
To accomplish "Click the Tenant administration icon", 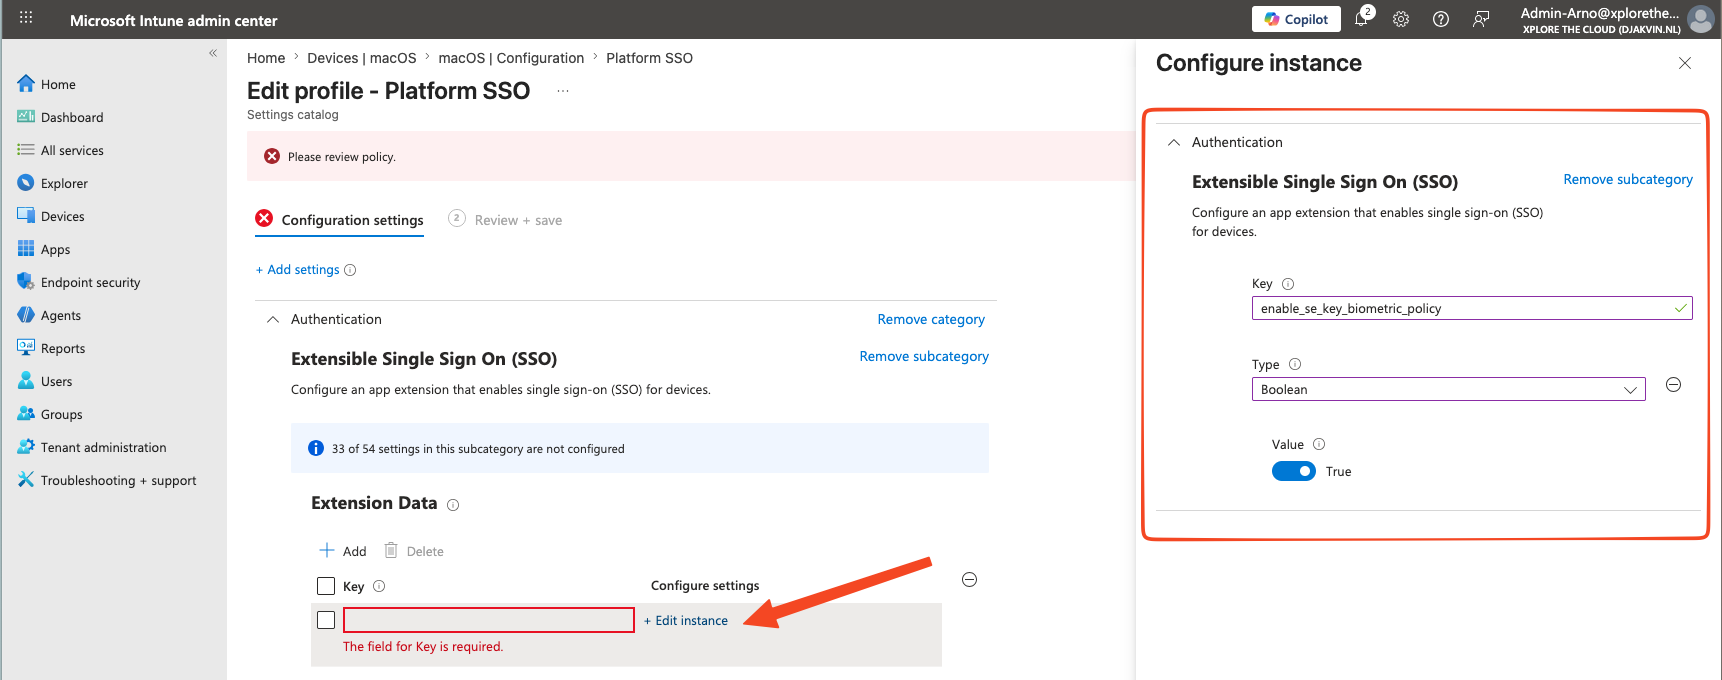I will pos(26,447).
